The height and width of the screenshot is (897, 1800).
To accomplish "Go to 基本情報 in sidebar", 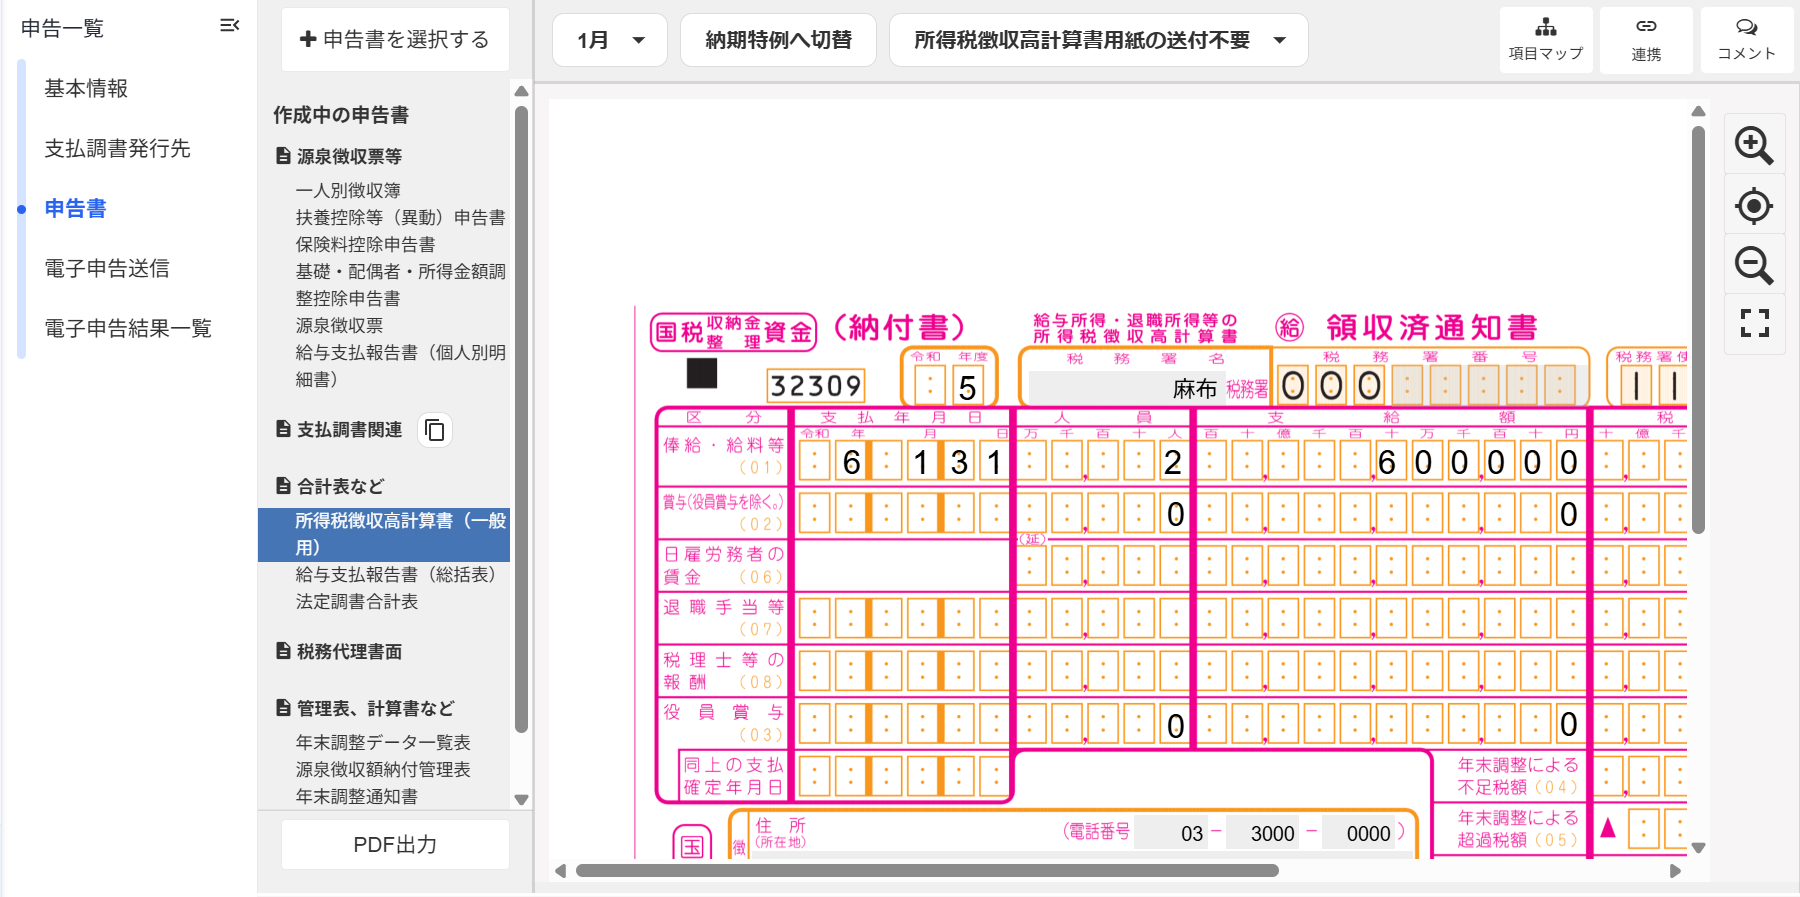I will coord(86,88).
